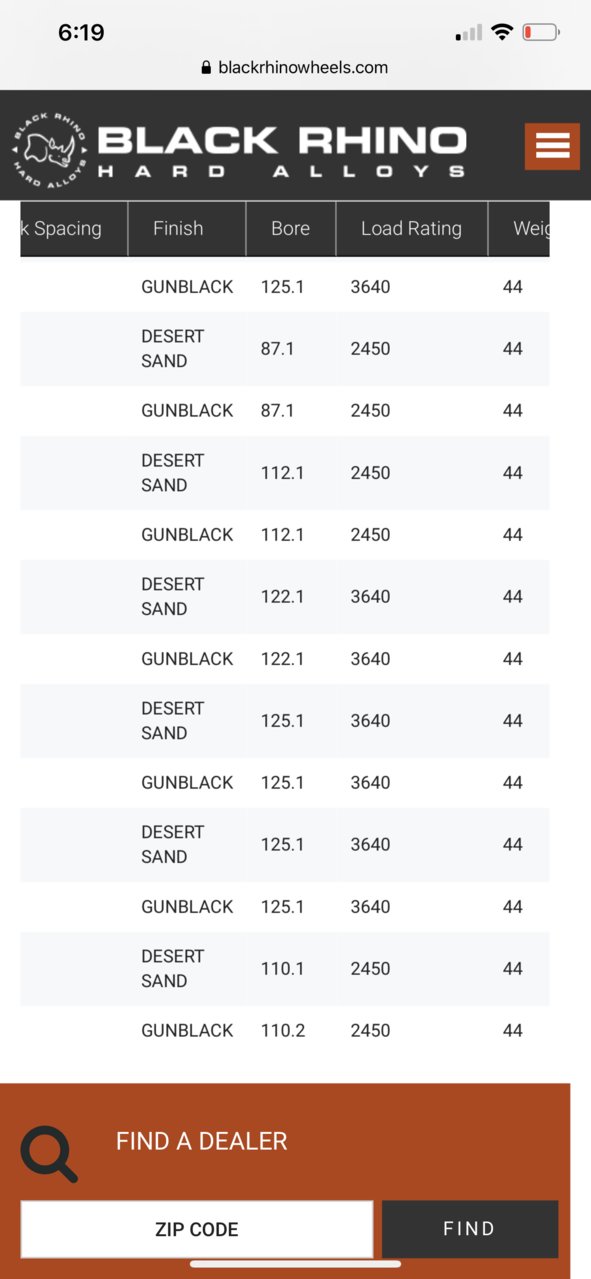This screenshot has height=1279, width=591.
Task: Tap the FIND A DEALER heading
Action: [201, 1141]
